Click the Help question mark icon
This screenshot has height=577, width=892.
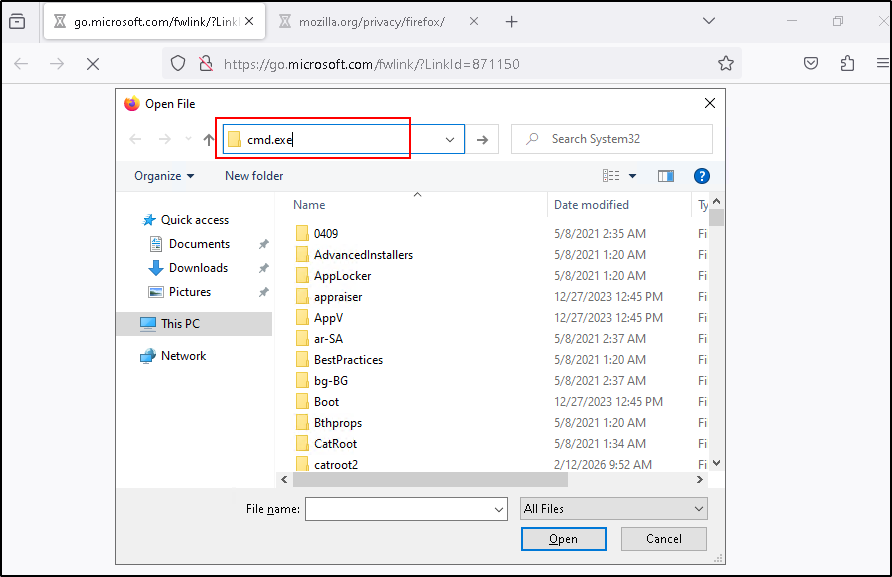(701, 176)
